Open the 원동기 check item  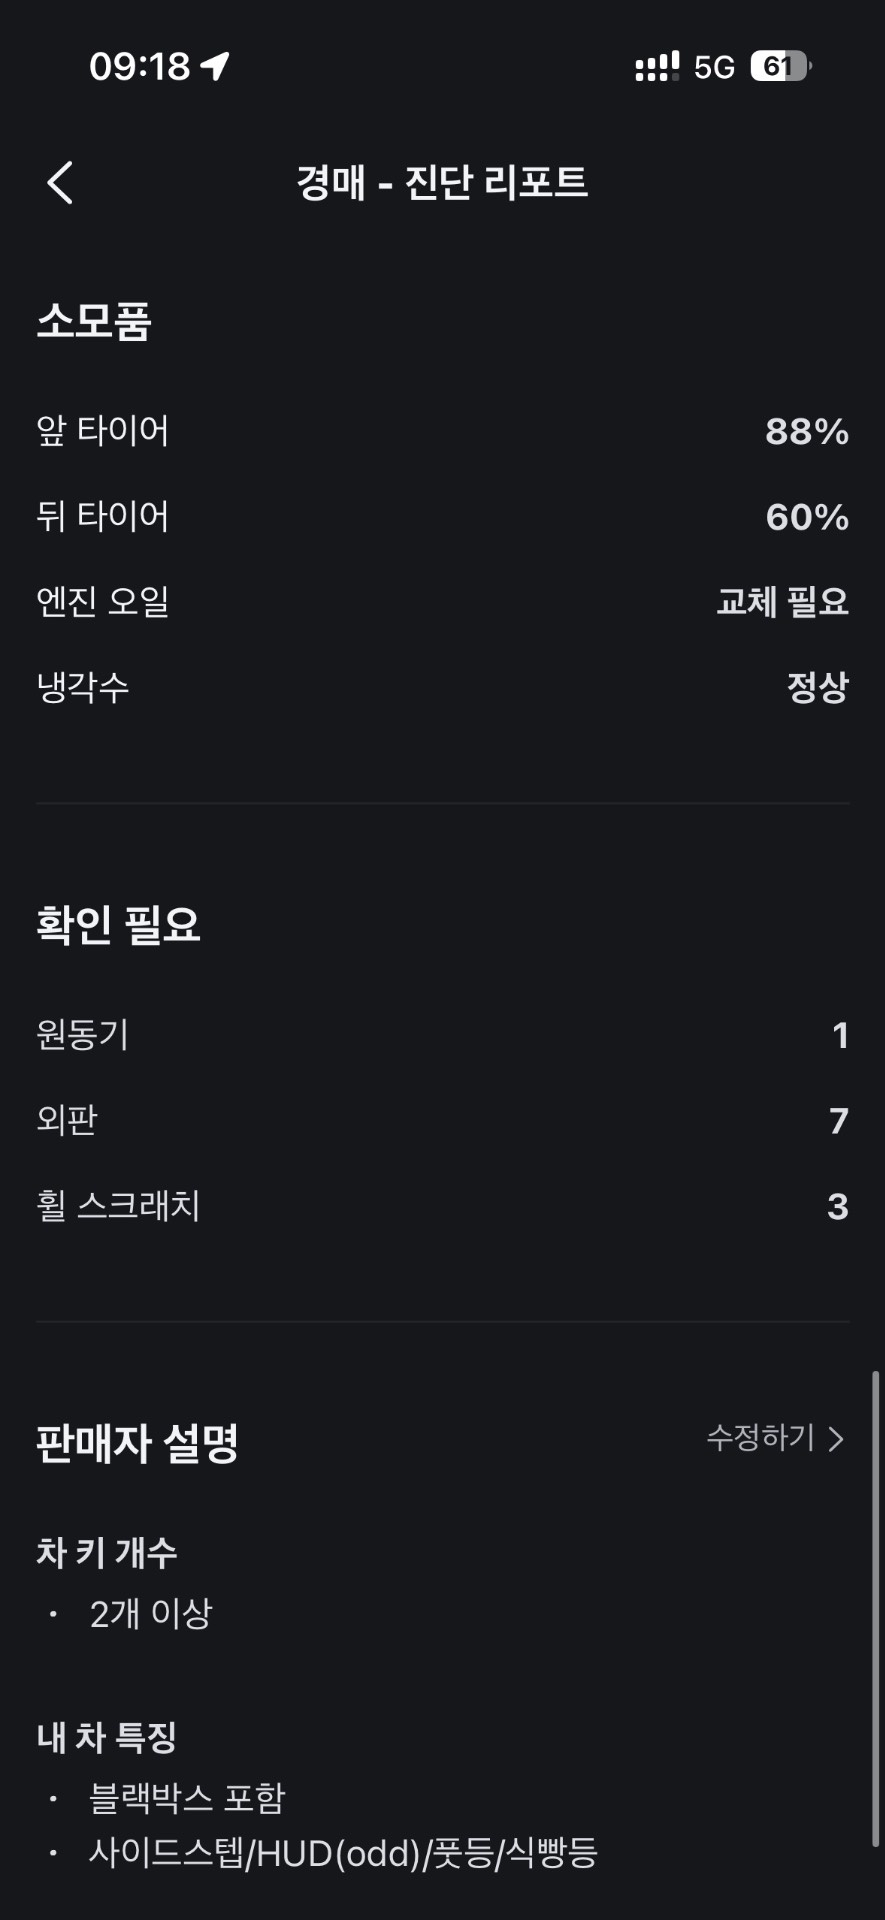pos(442,1035)
